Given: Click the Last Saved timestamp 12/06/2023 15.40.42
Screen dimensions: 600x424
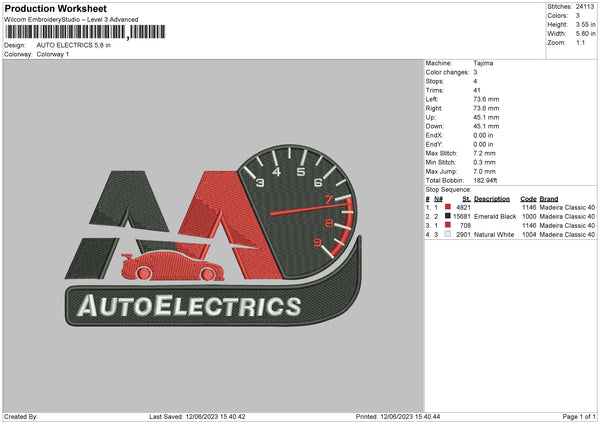Looking at the screenshot, I should [215, 417].
